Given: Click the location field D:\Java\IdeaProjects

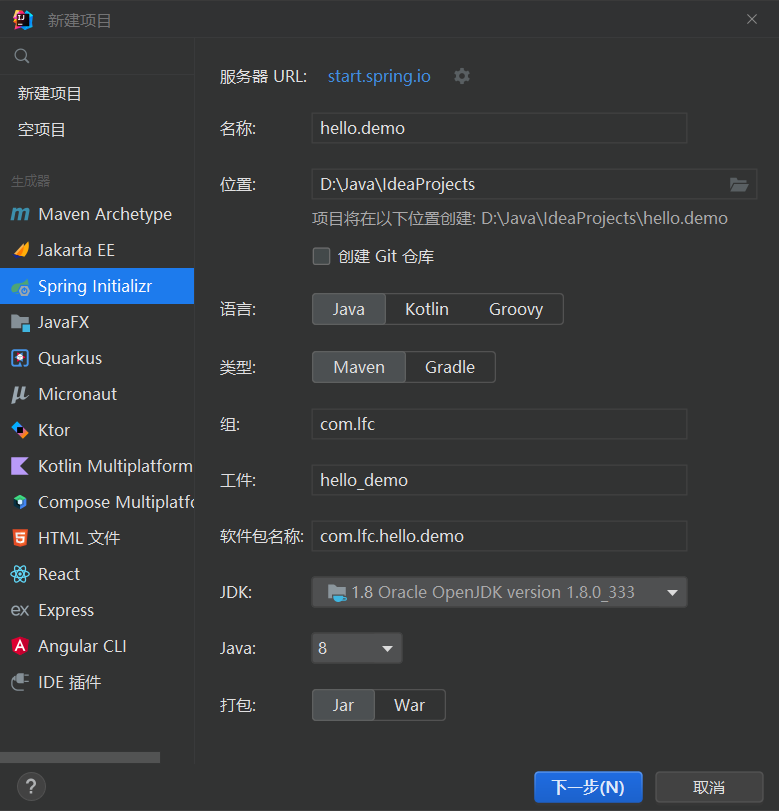Looking at the screenshot, I should tap(534, 184).
